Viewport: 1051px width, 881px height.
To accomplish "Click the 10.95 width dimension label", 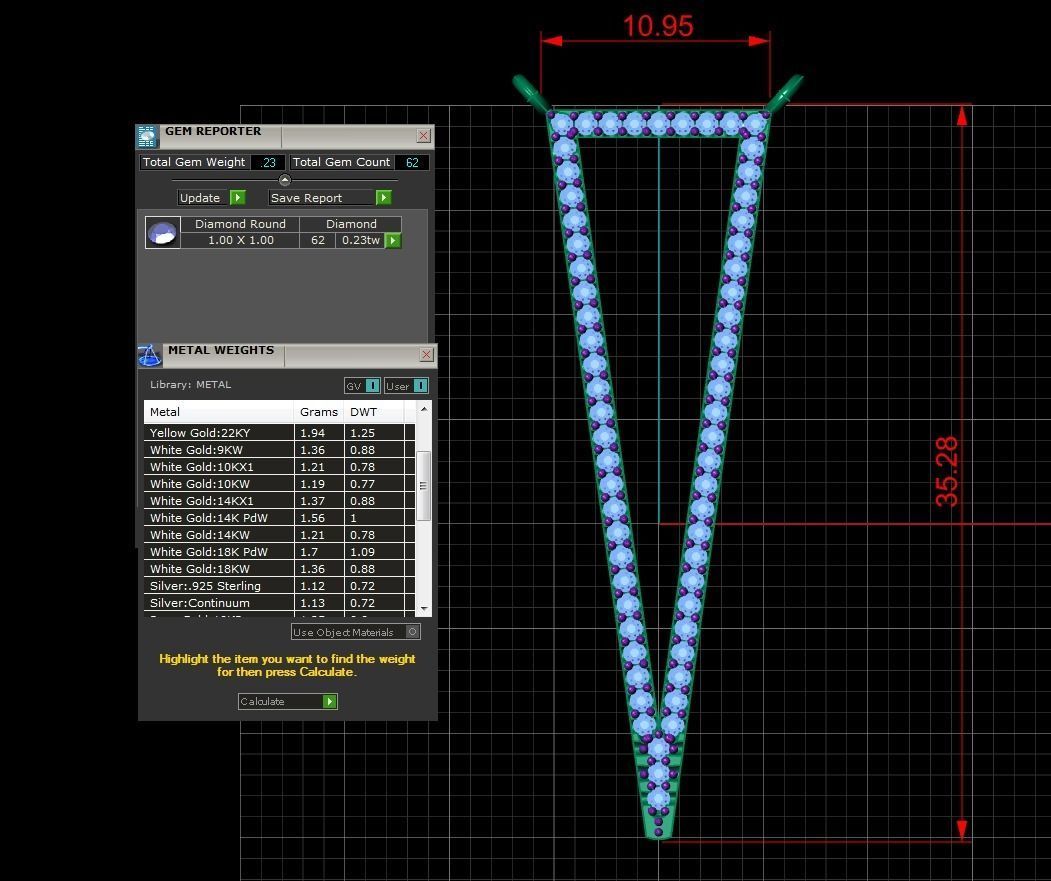I will (x=658, y=26).
